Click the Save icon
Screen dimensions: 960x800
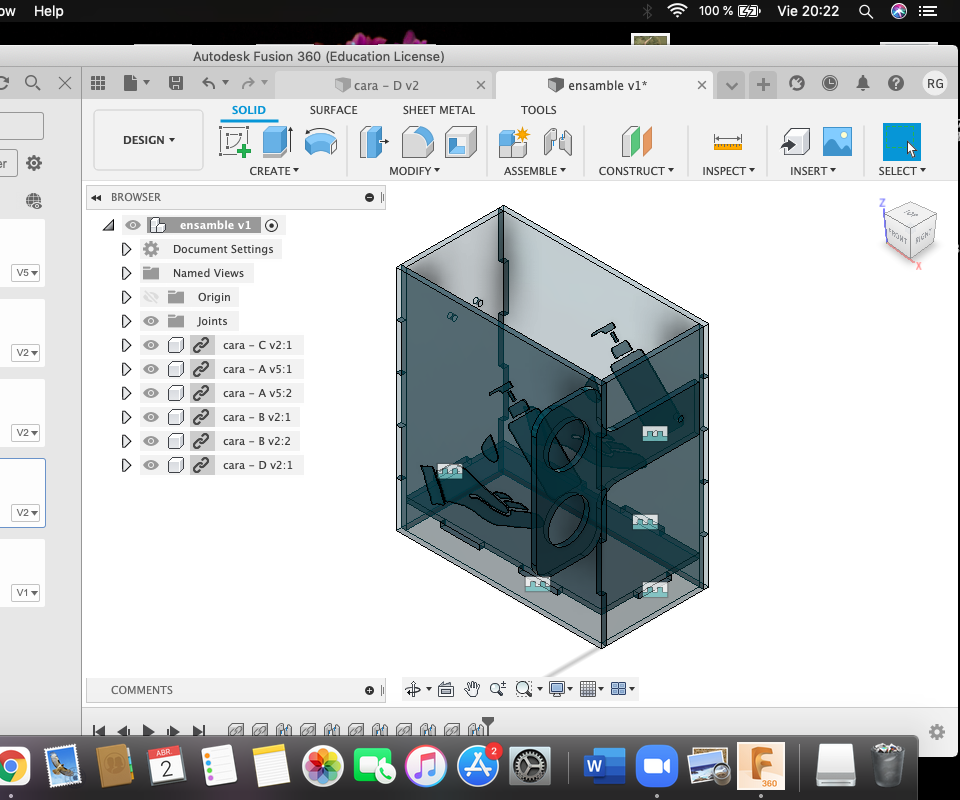point(176,83)
